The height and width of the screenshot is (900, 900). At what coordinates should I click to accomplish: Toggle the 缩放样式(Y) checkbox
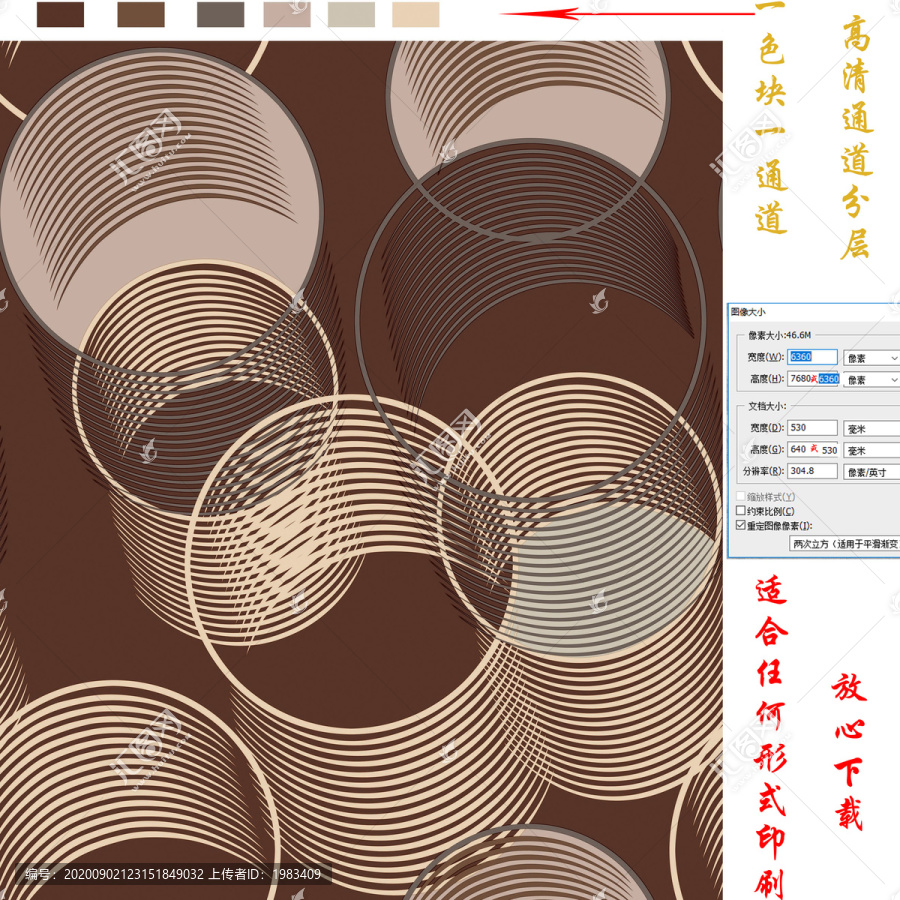pyautogui.click(x=740, y=496)
